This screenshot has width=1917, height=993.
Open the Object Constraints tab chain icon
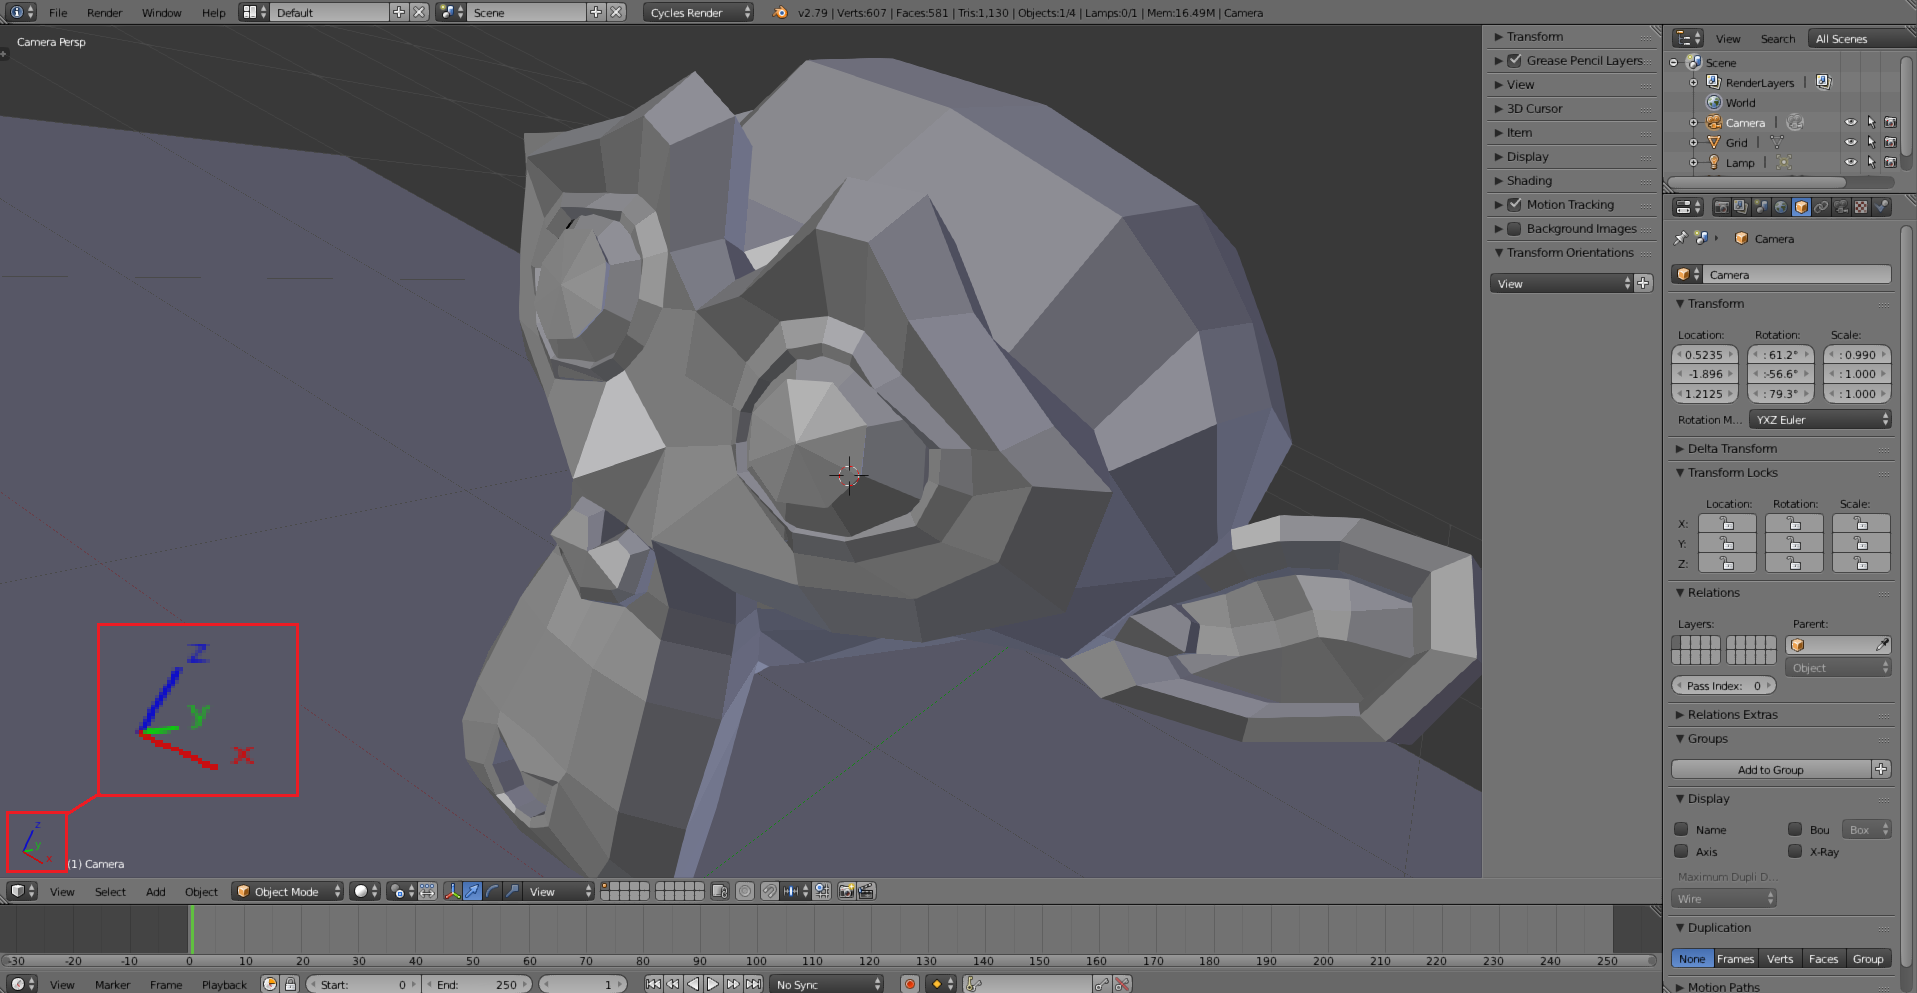click(x=1821, y=207)
